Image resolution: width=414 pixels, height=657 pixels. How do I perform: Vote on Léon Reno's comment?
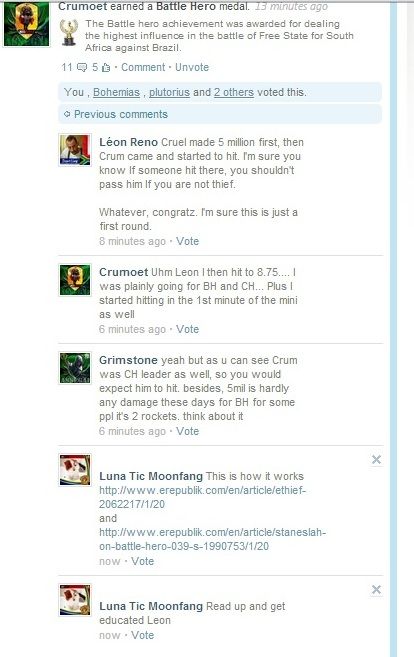[x=187, y=241]
